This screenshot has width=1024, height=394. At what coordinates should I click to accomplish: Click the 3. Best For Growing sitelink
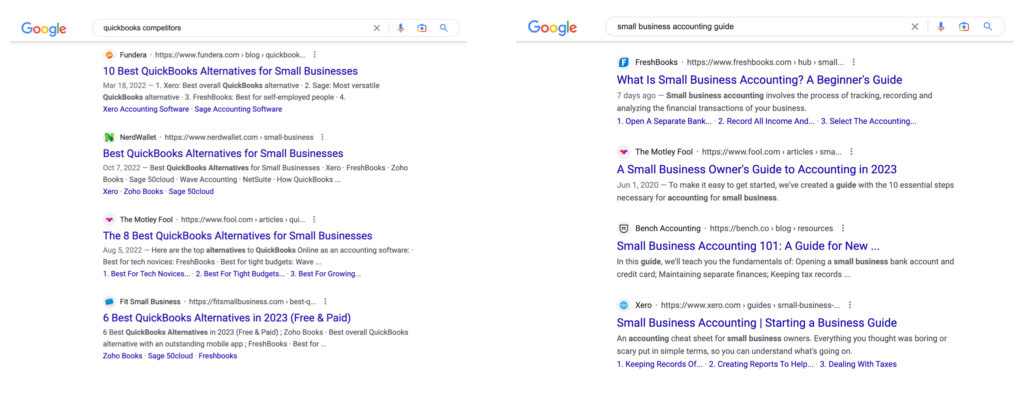pyautogui.click(x=326, y=274)
